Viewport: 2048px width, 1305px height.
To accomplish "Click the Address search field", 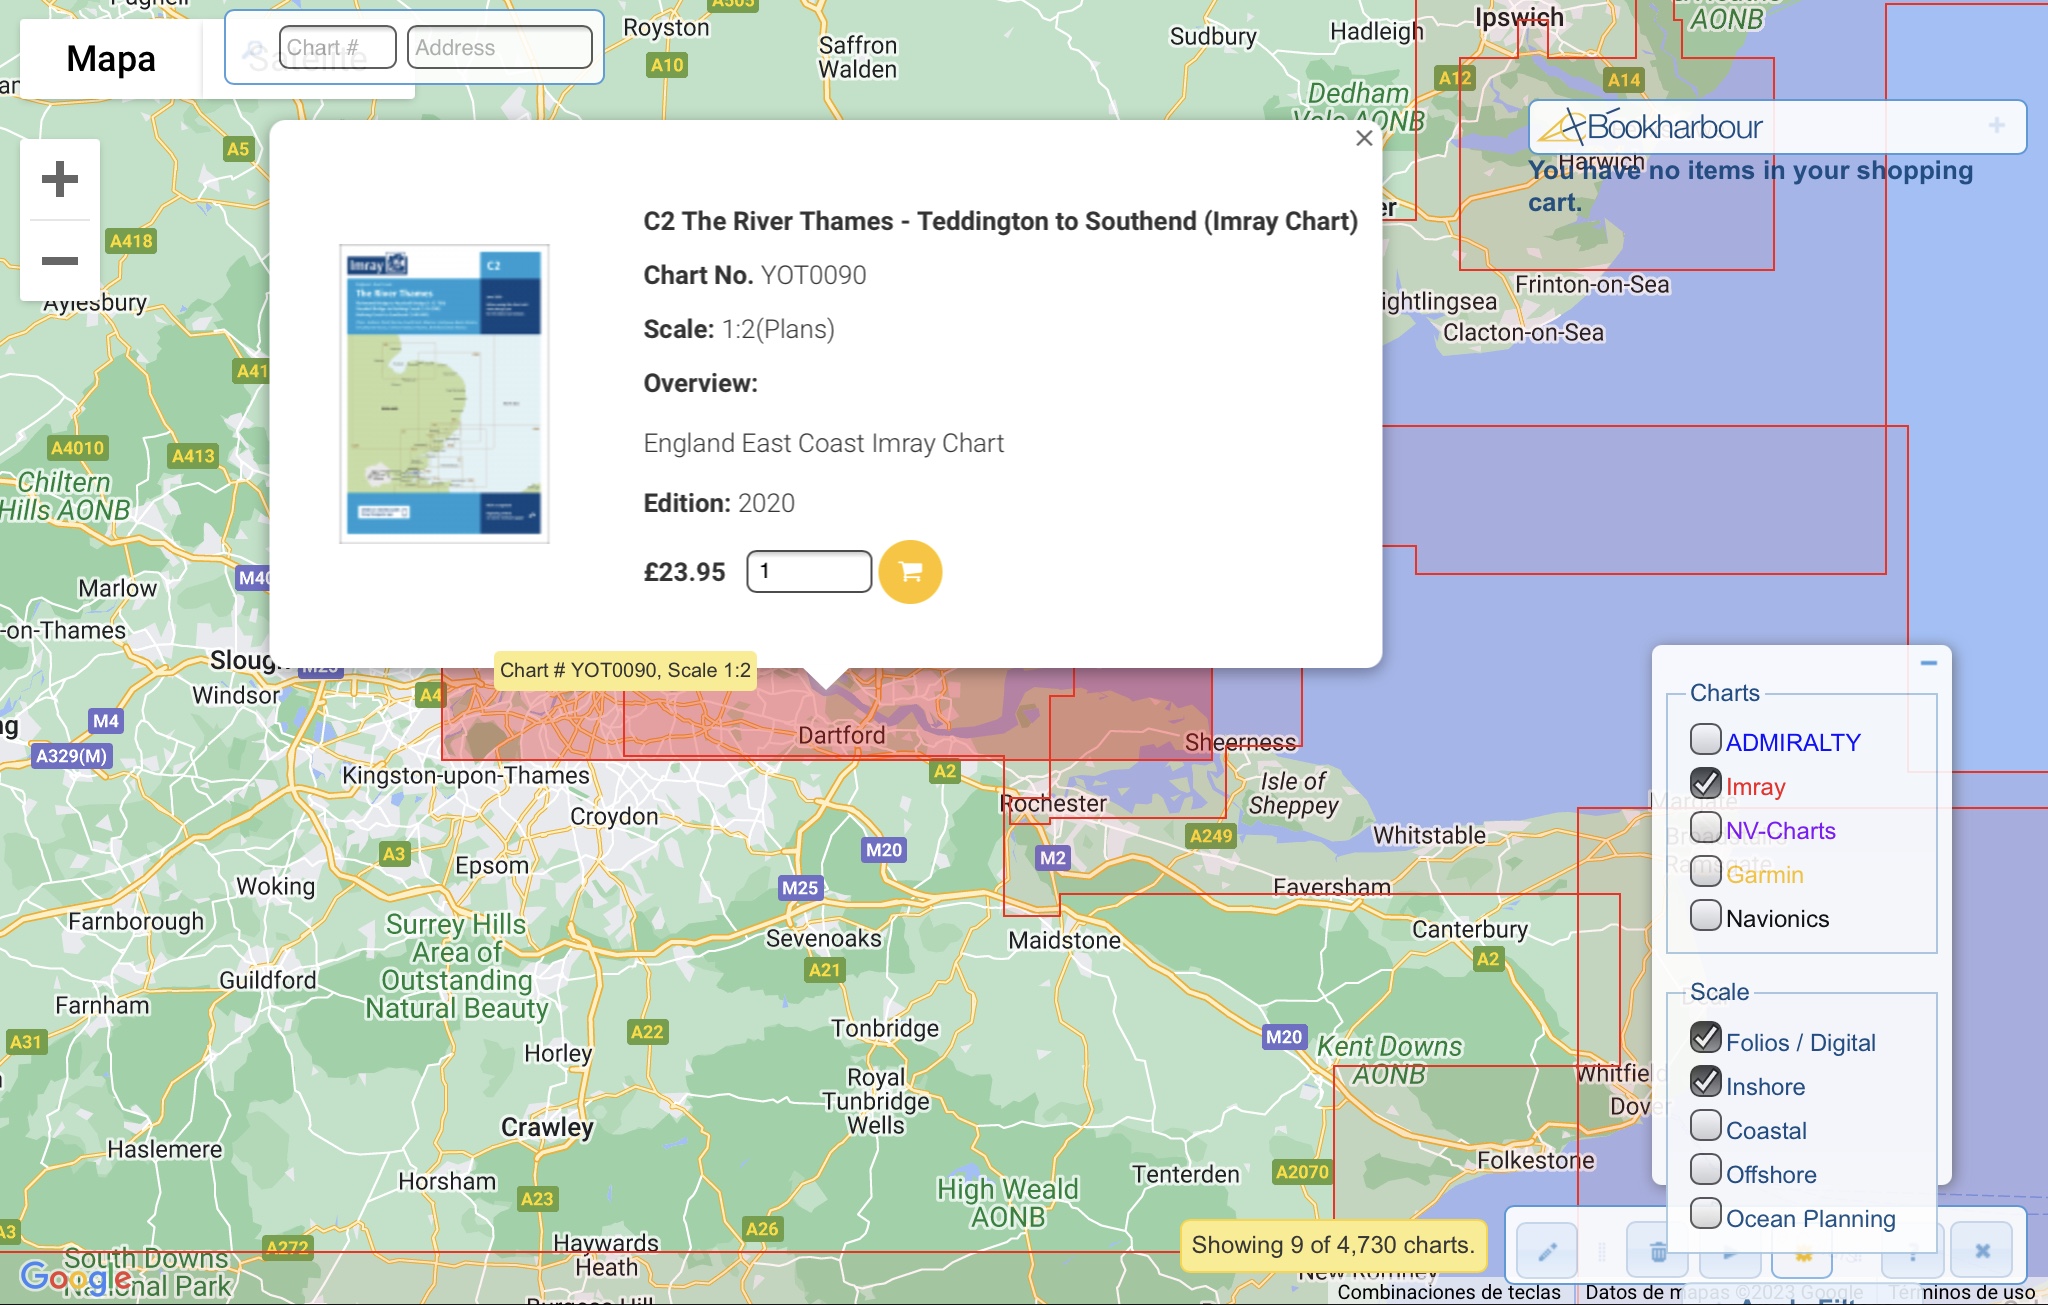I will pos(499,48).
